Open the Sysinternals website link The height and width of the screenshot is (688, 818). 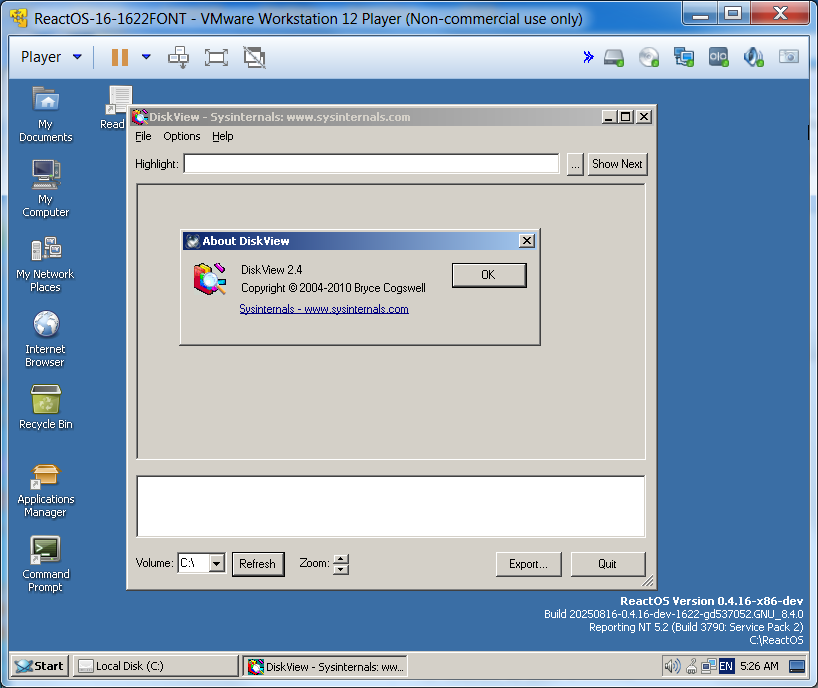click(x=324, y=309)
